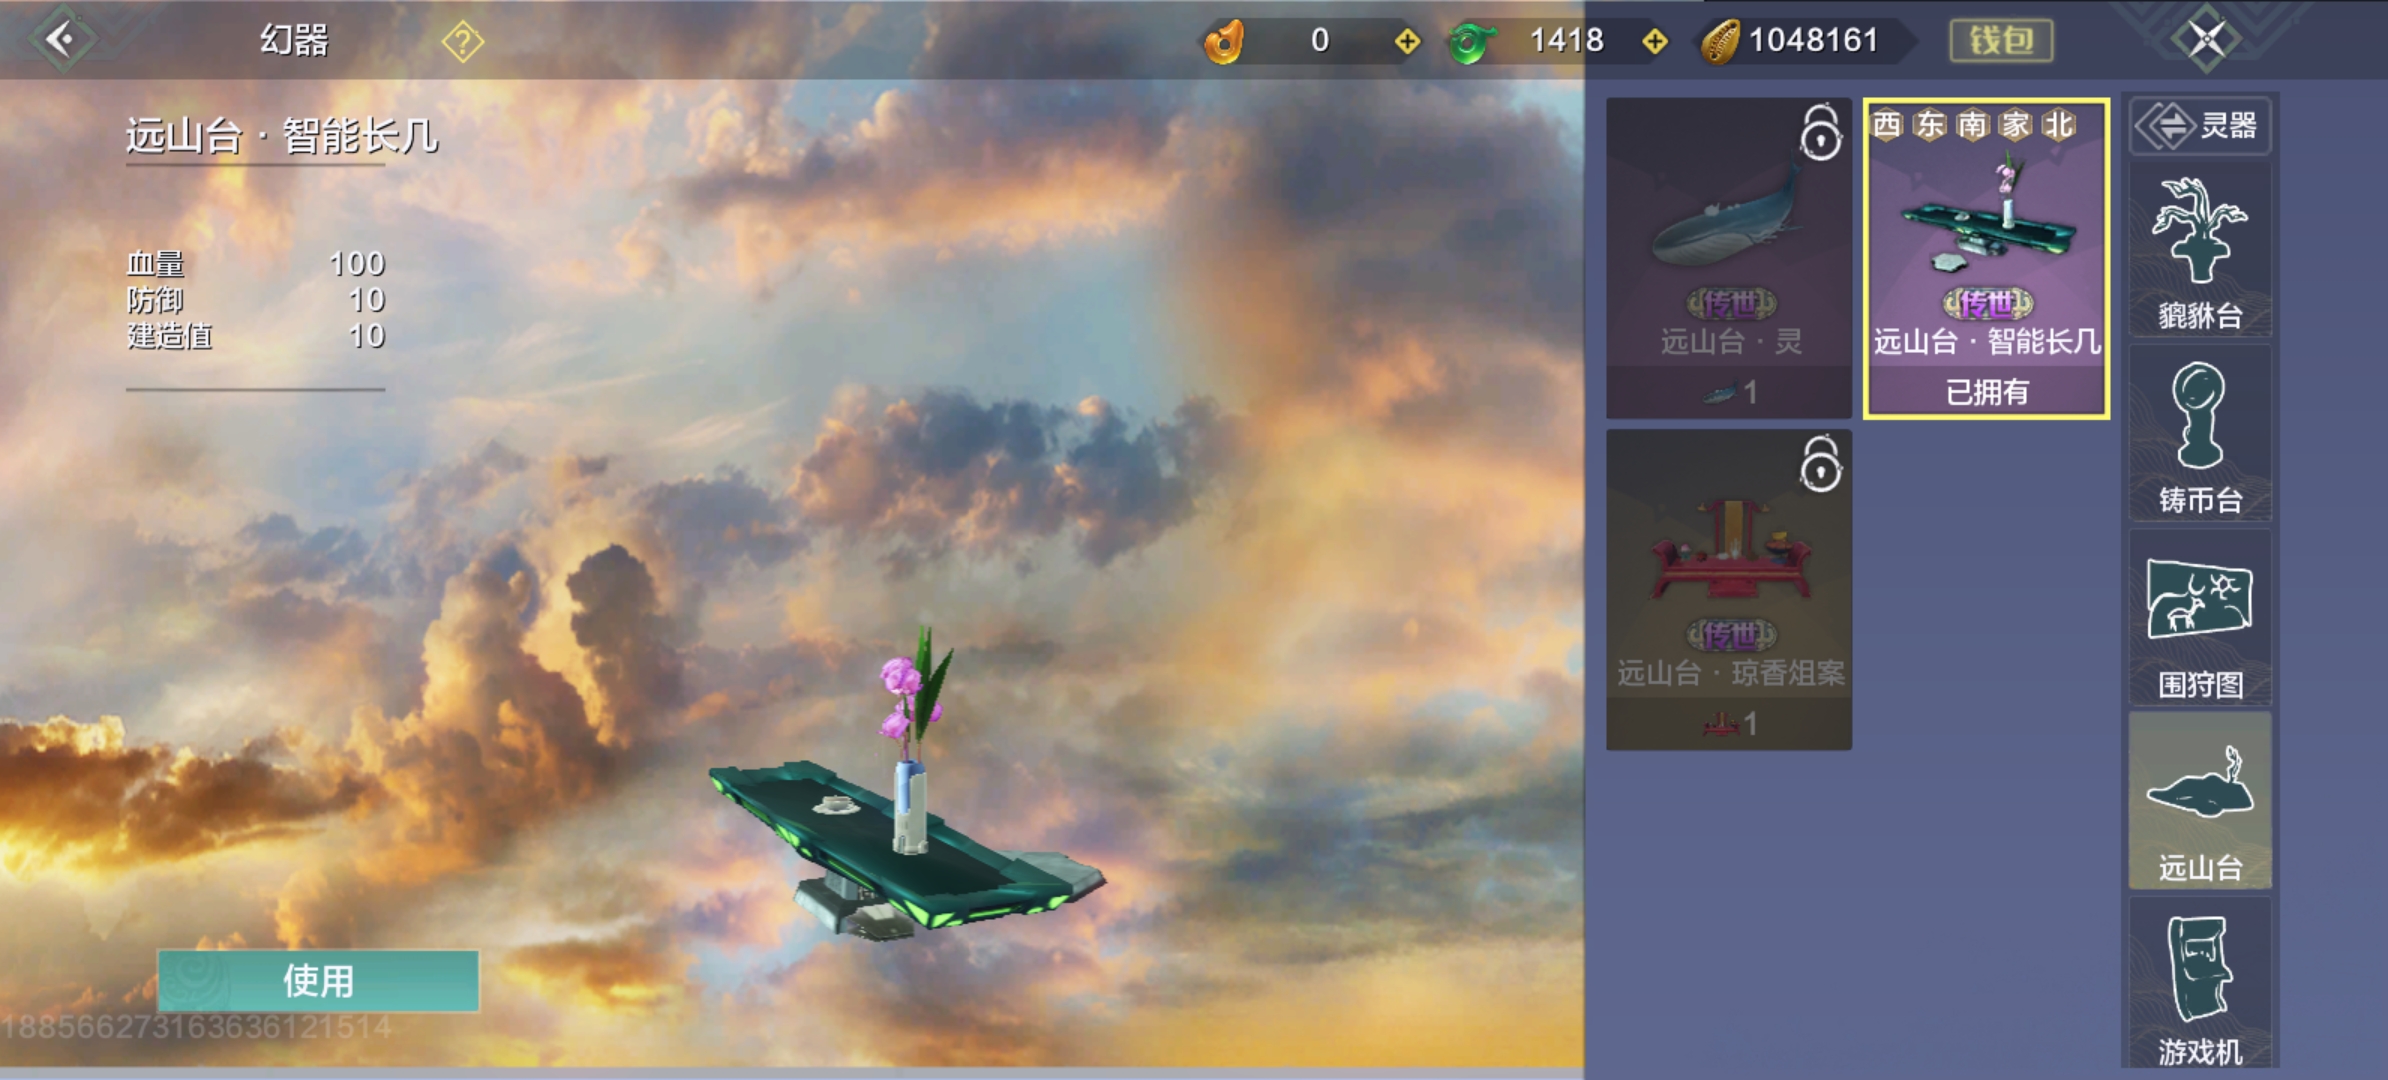Select the owned 远山台·智能长几 item
This screenshot has height=1080, width=2388.
1986,258
